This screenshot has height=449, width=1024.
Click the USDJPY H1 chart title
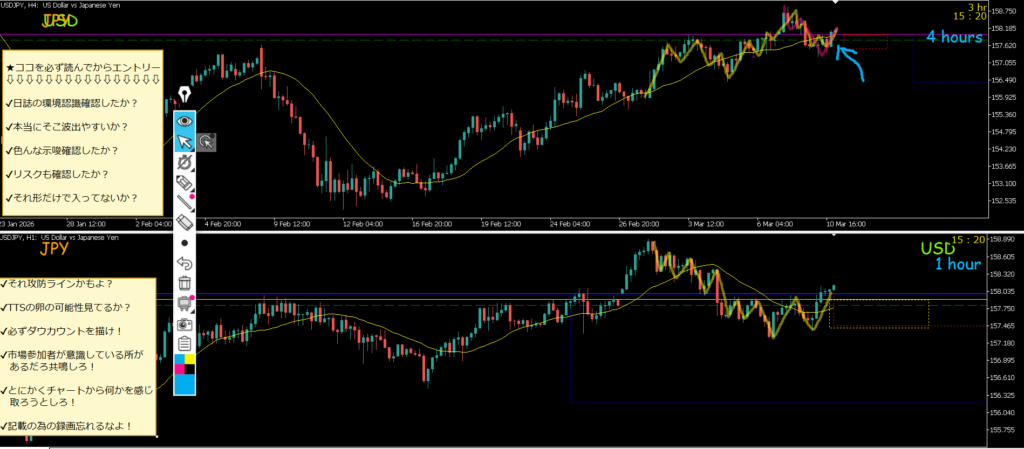[x=60, y=237]
